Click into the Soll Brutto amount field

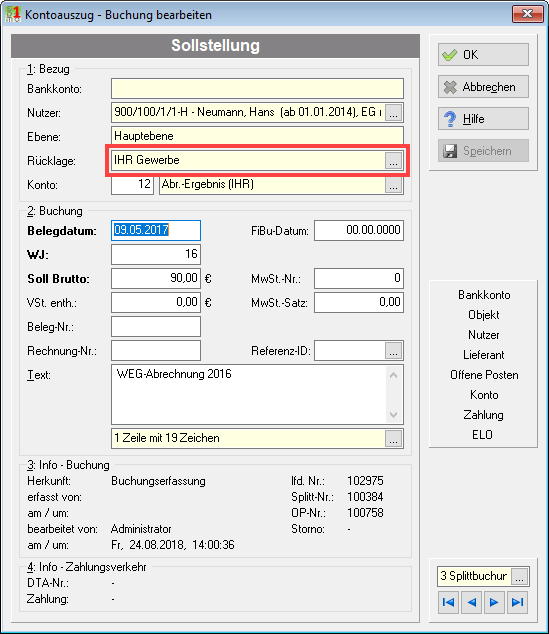(156, 279)
